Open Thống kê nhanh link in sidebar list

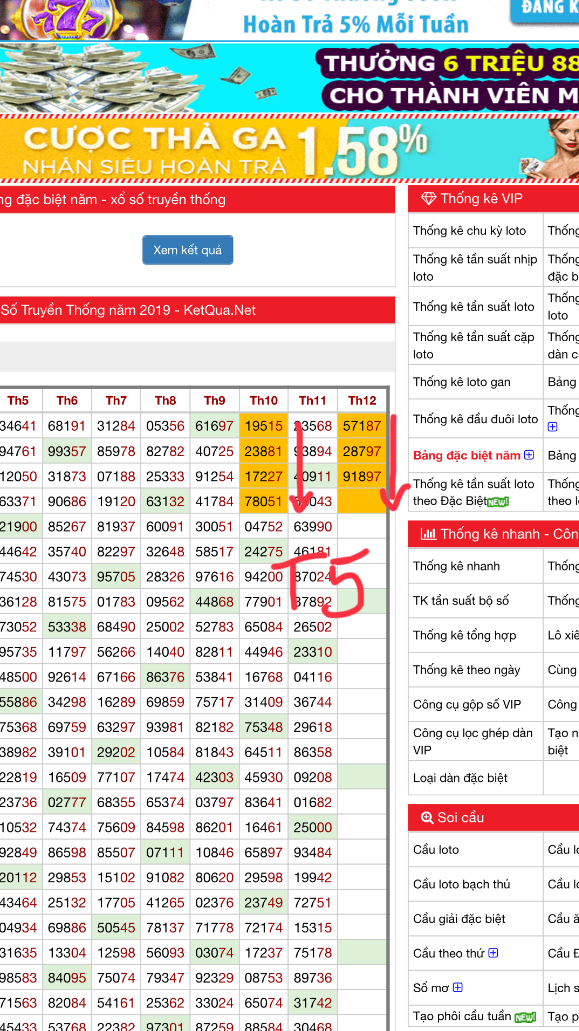(456, 566)
